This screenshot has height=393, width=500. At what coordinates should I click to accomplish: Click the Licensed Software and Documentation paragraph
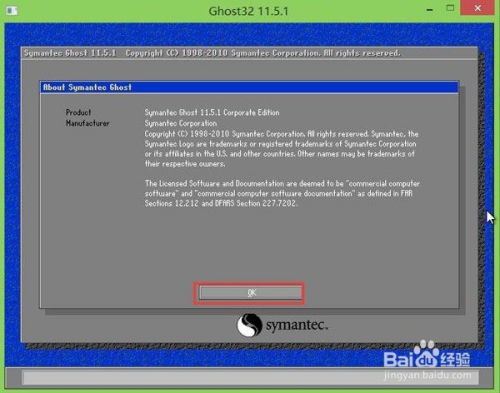click(282, 193)
